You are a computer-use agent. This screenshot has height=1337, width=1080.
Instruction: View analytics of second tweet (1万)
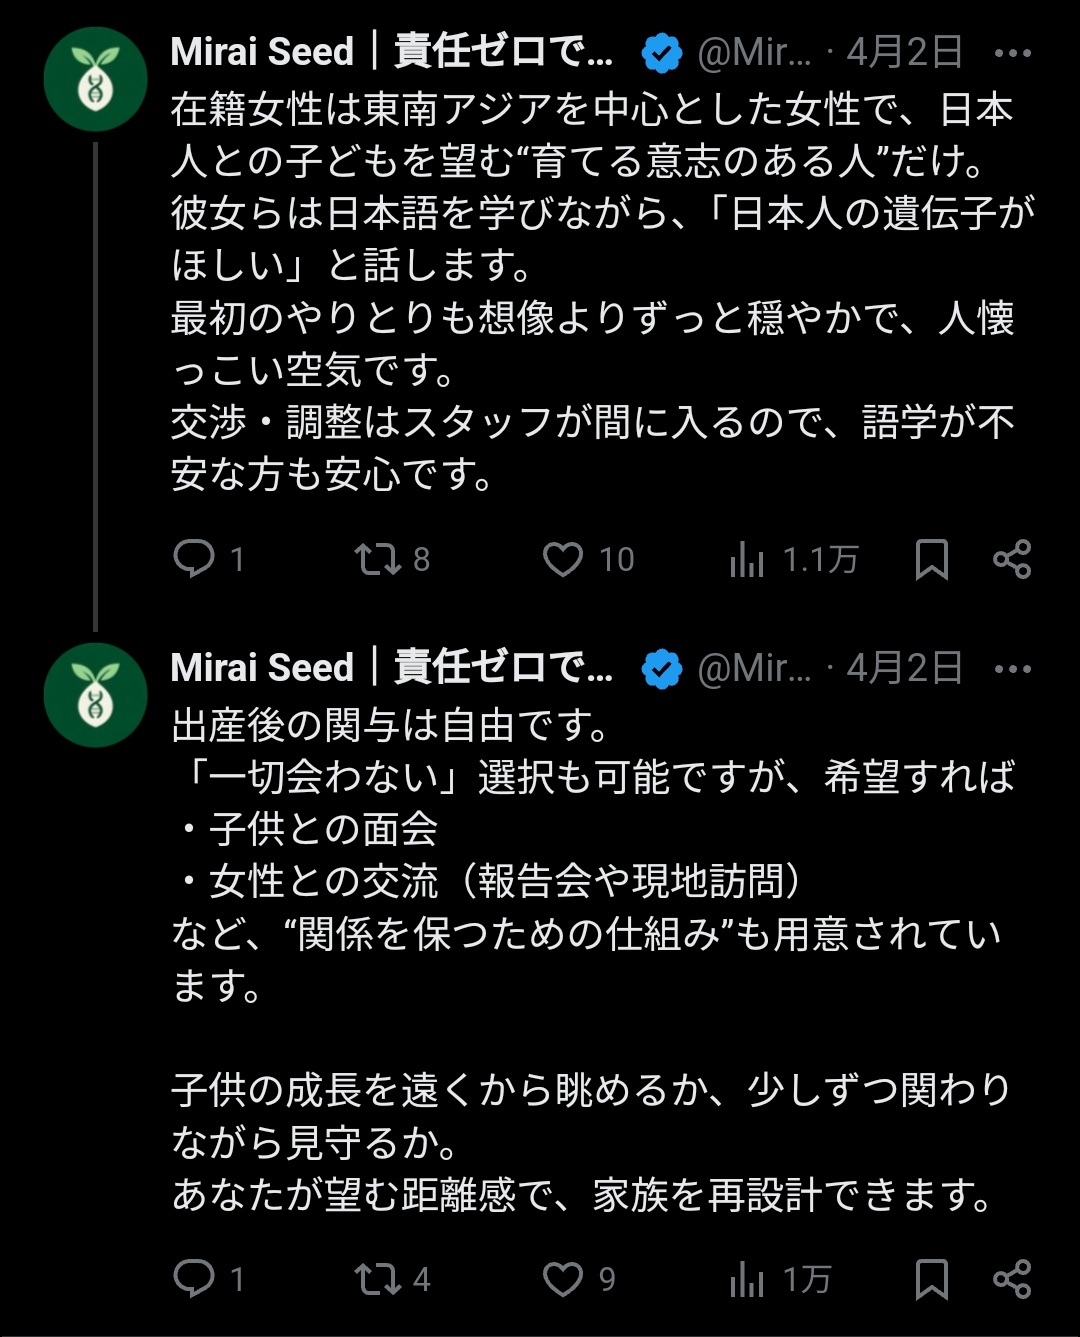[x=747, y=1280]
